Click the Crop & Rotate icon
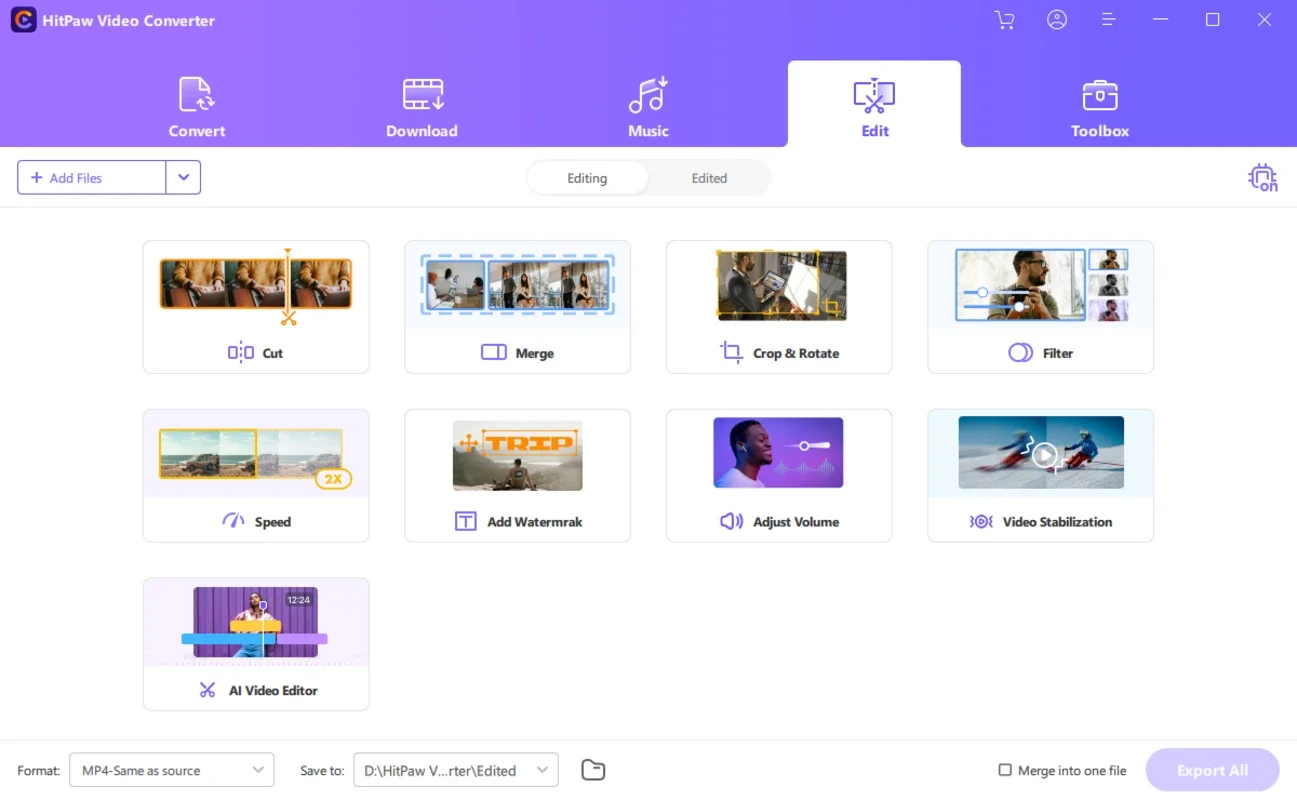The width and height of the screenshot is (1297, 800). 731,352
